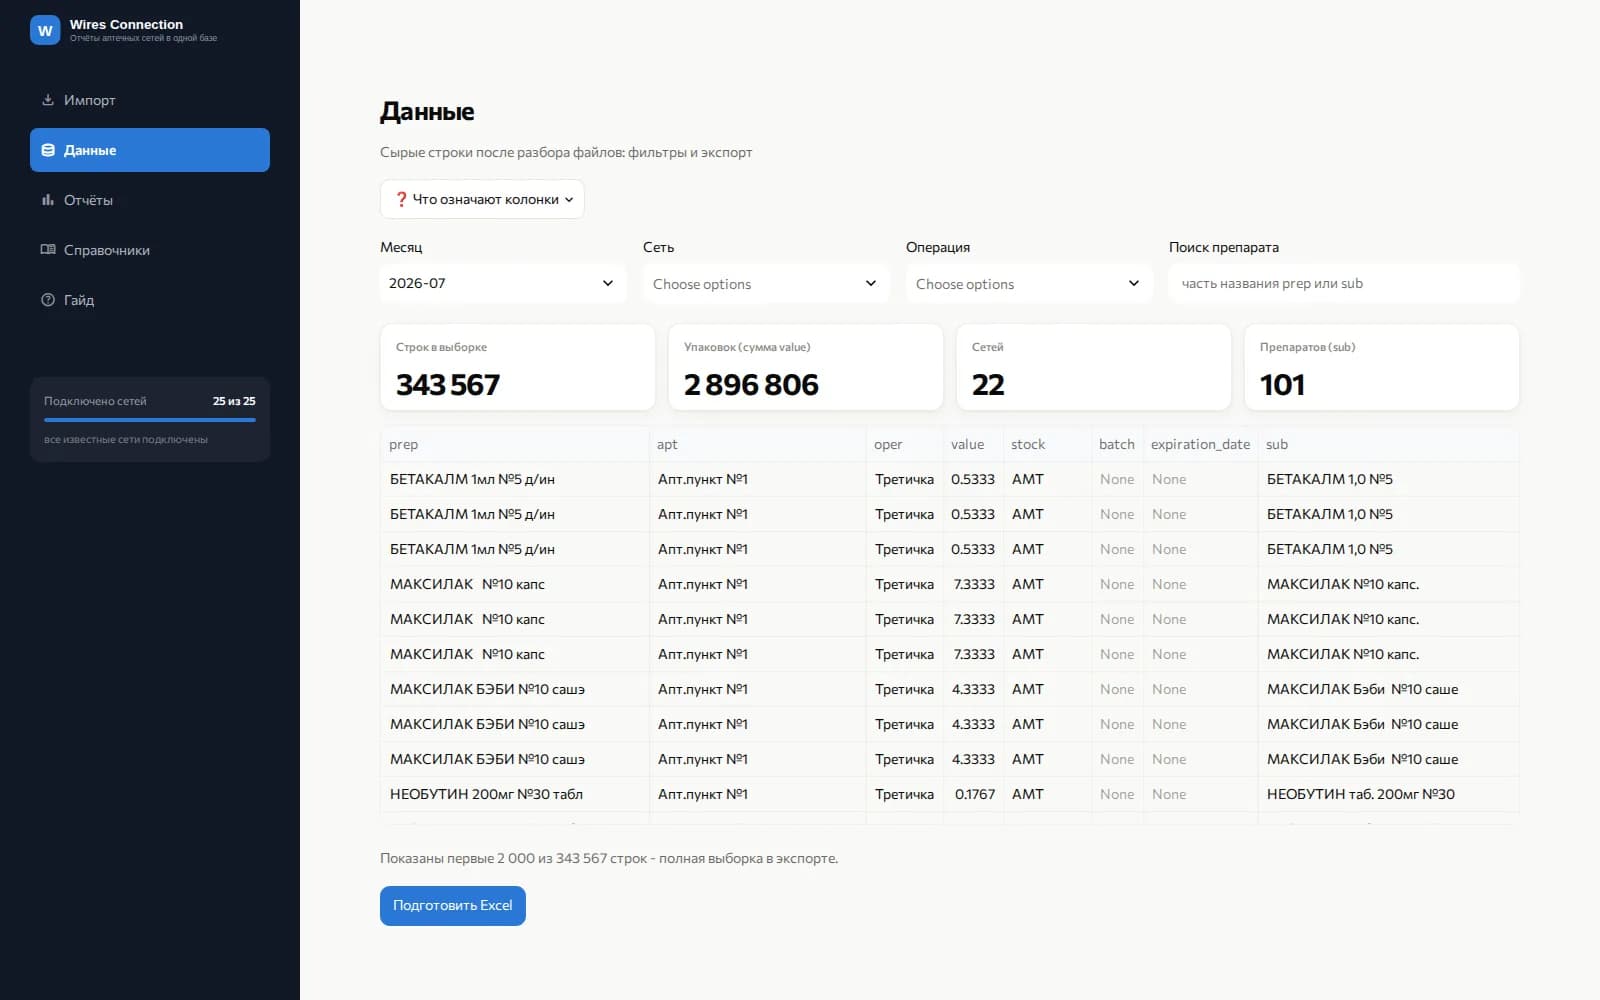Screen dimensions: 1600x1000
Task: Click the Импорт download icon
Action: pyautogui.click(x=48, y=100)
